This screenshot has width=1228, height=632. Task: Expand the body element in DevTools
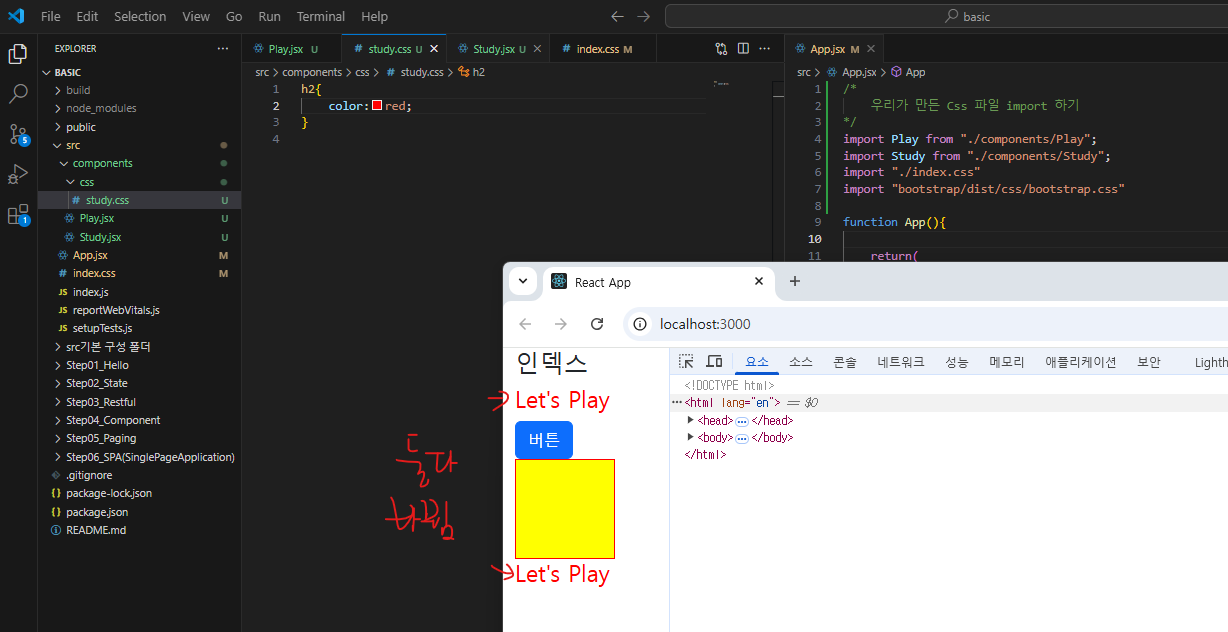coord(691,437)
